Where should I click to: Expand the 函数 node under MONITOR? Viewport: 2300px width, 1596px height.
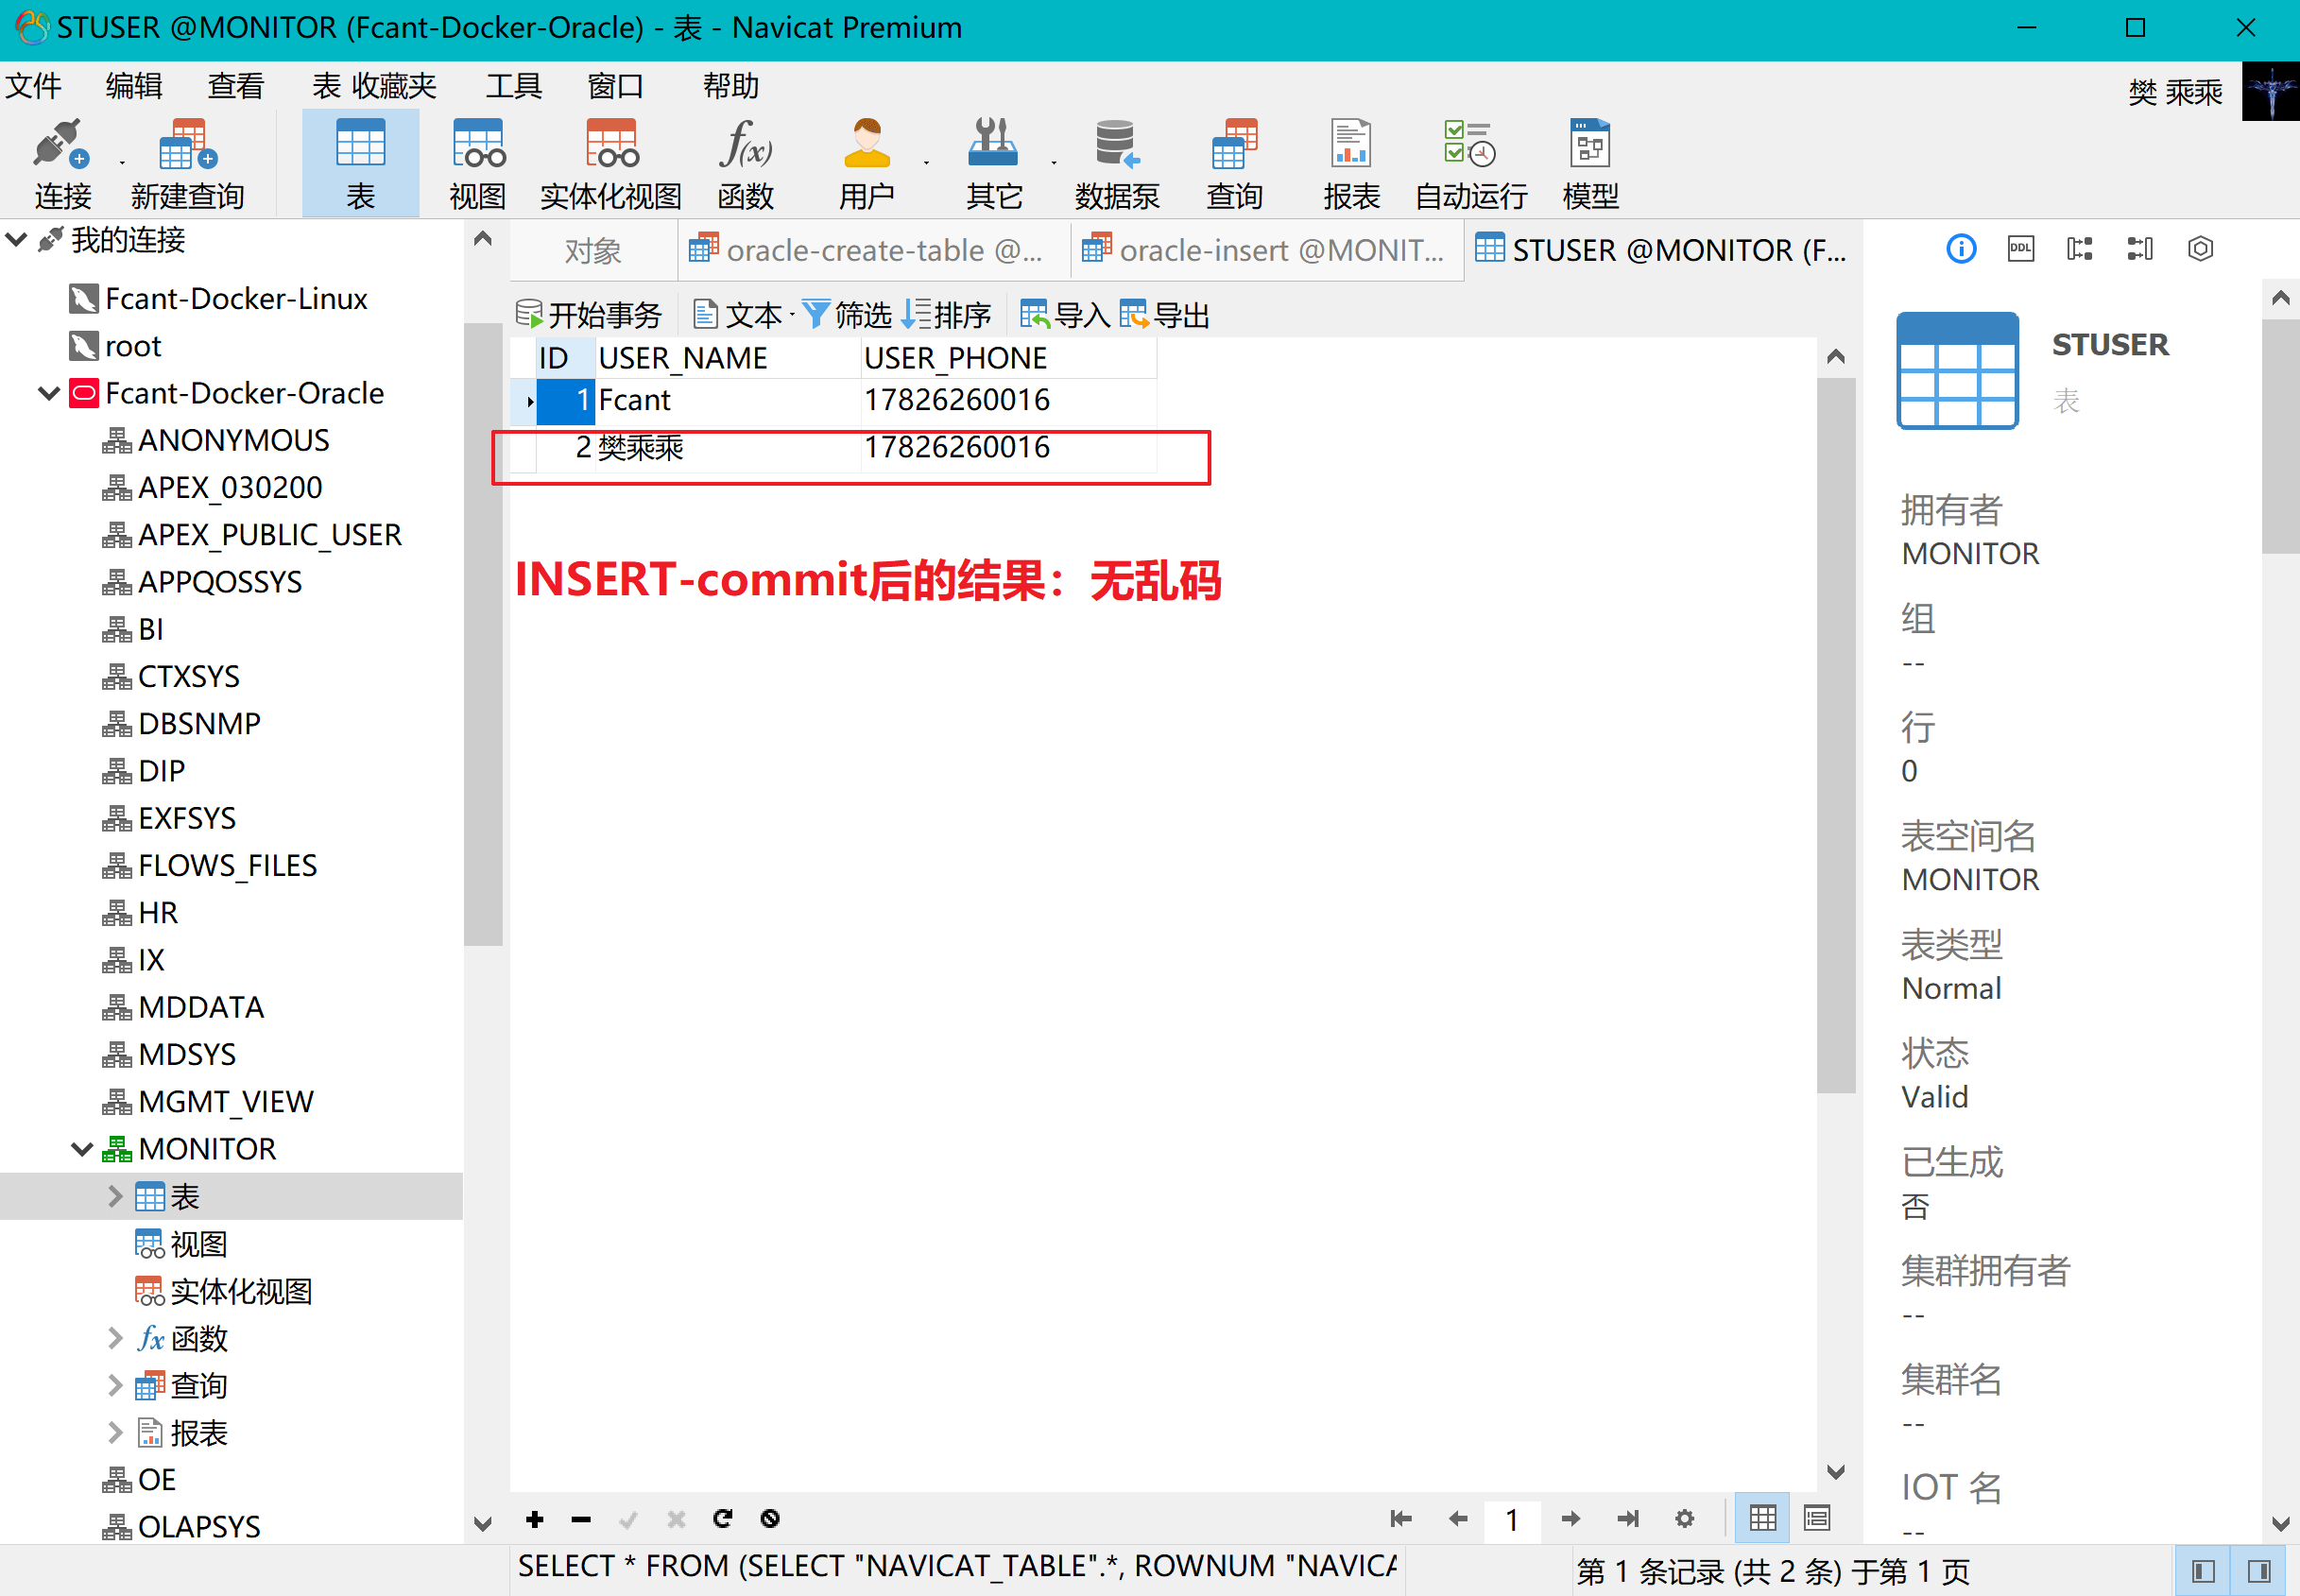coord(115,1338)
